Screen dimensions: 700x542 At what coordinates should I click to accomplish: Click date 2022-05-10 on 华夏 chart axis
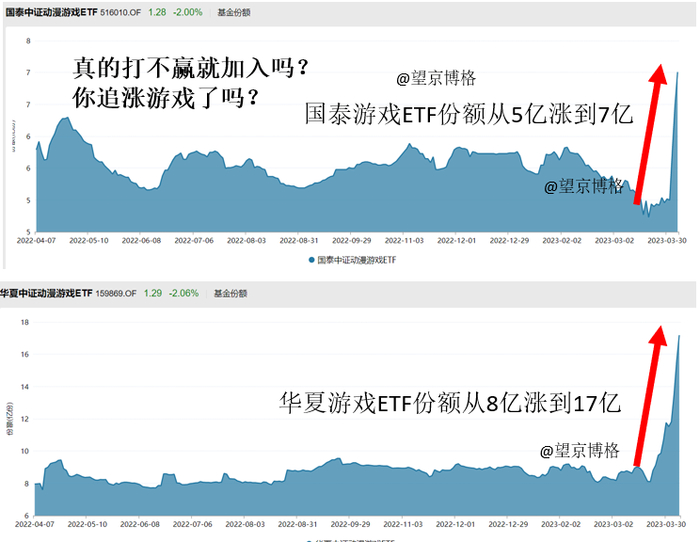pos(87,524)
